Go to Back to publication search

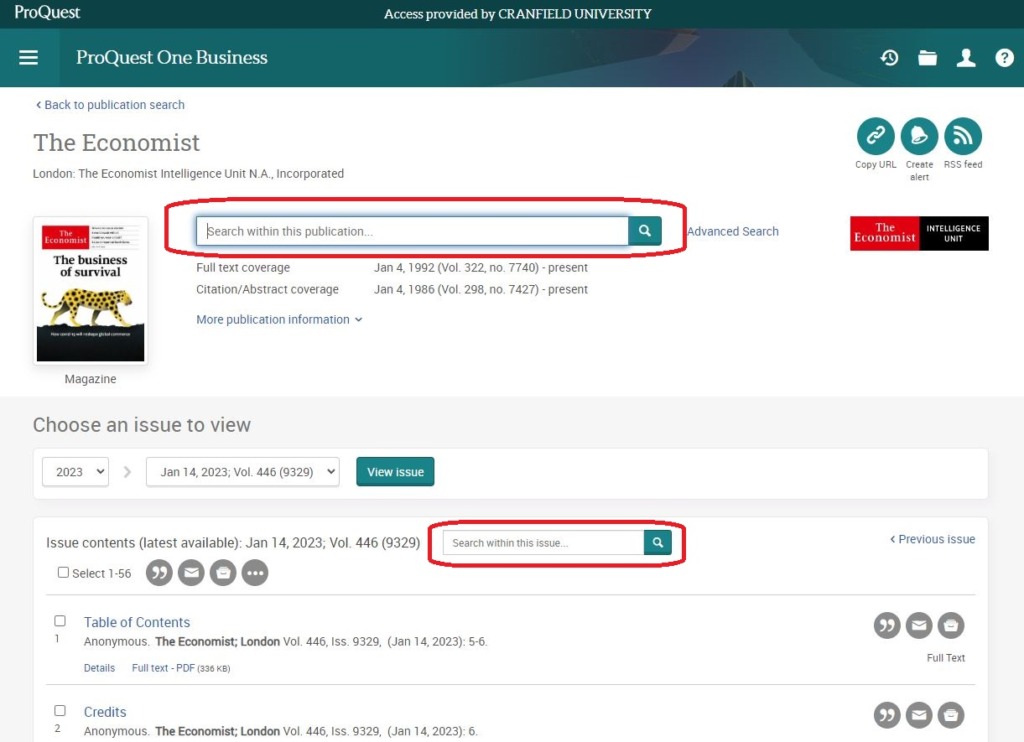click(110, 105)
